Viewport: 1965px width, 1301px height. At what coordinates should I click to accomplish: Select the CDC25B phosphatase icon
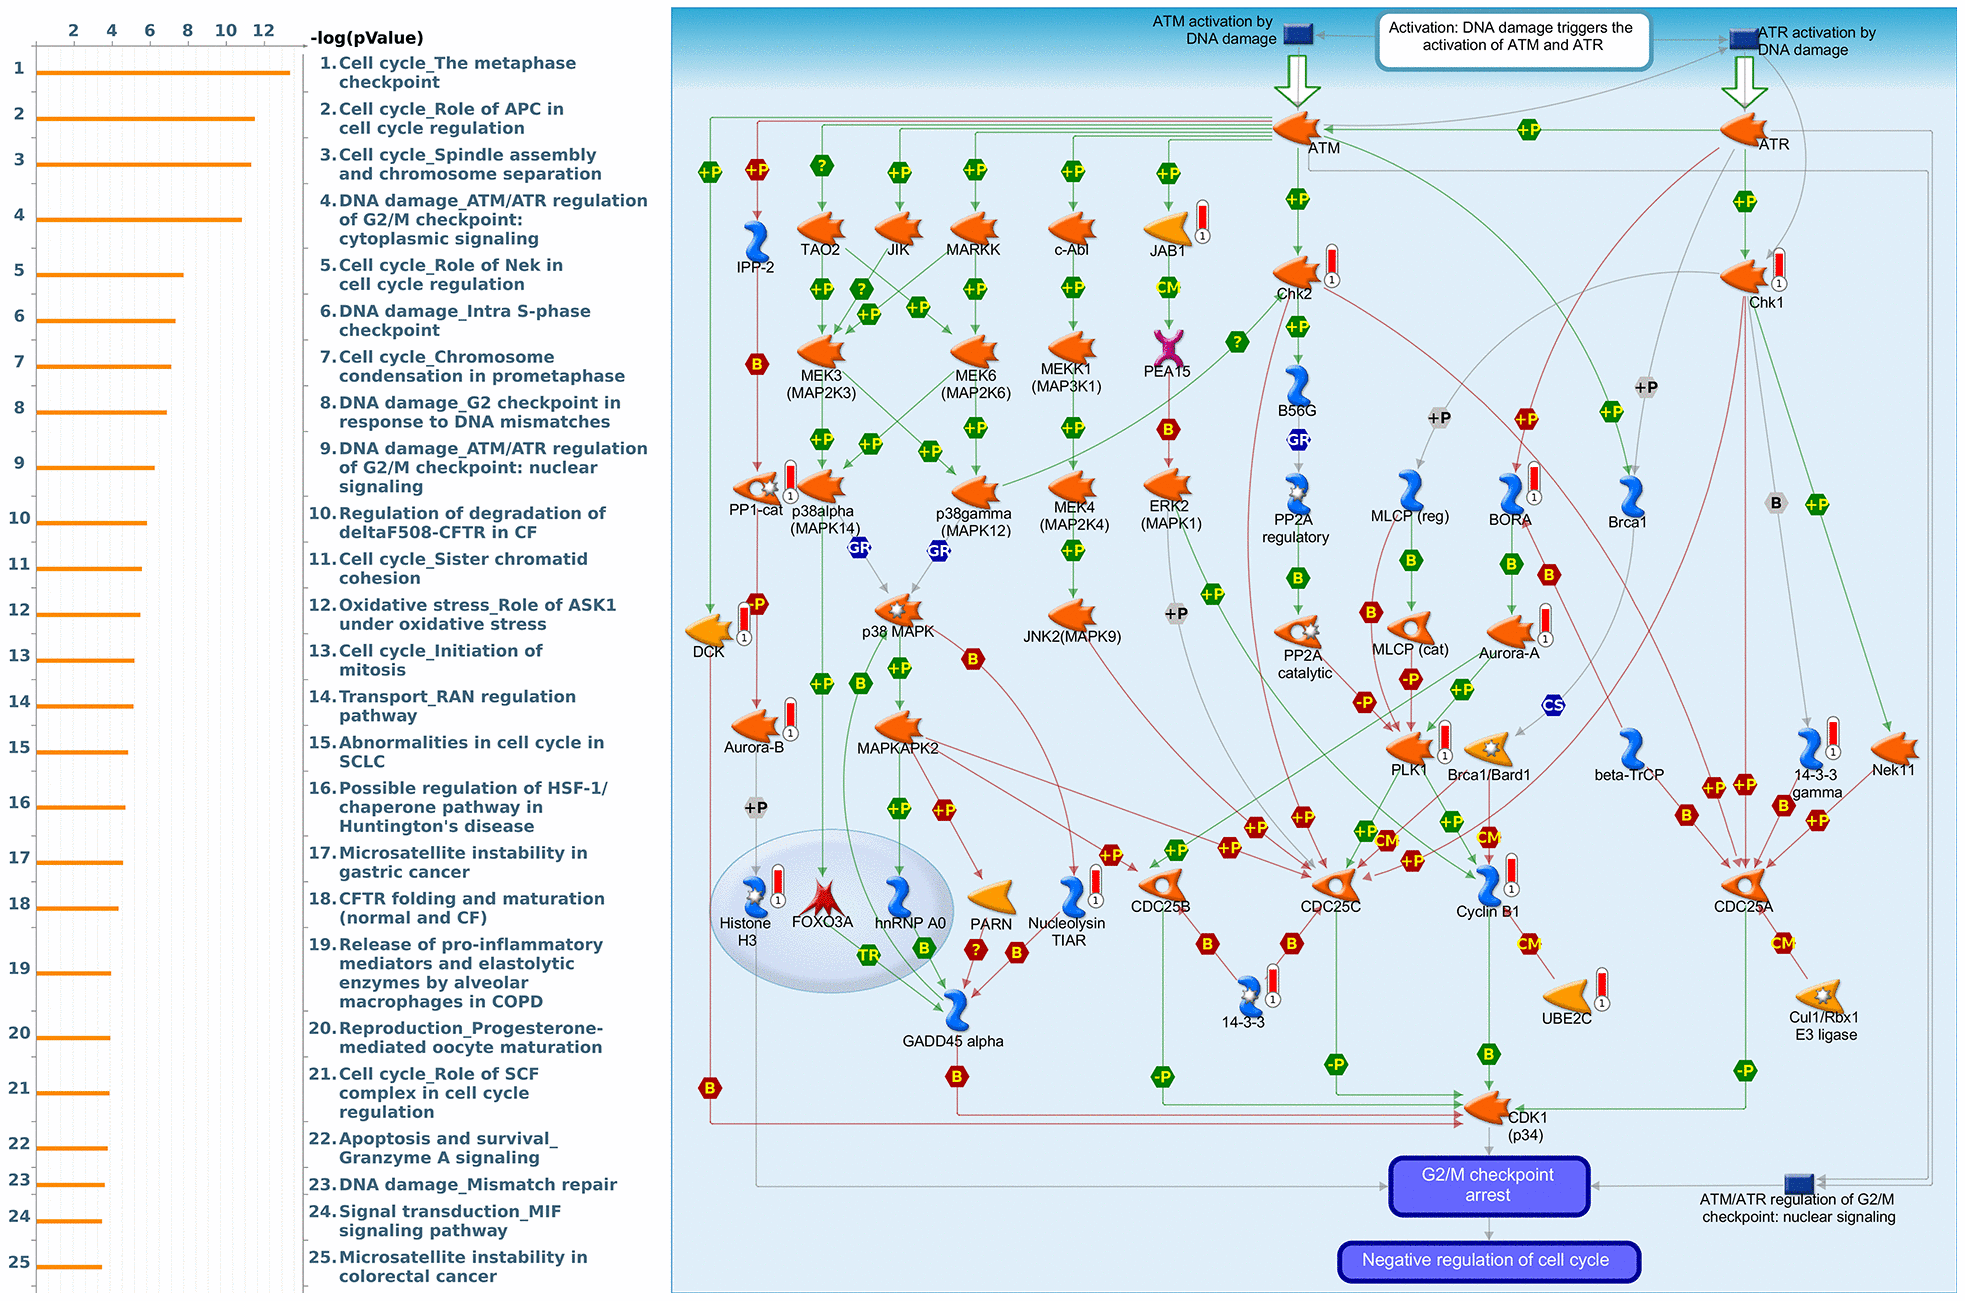[x=1162, y=884]
